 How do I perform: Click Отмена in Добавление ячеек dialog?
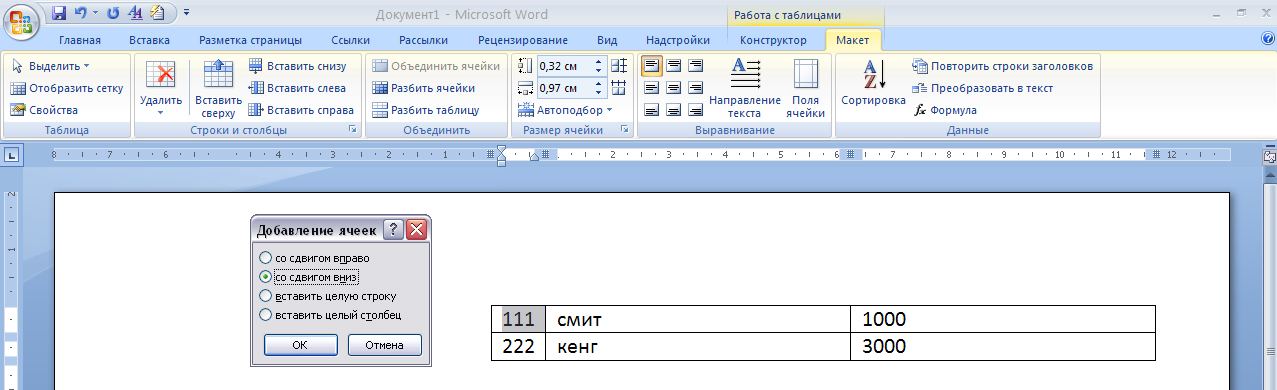pos(385,345)
